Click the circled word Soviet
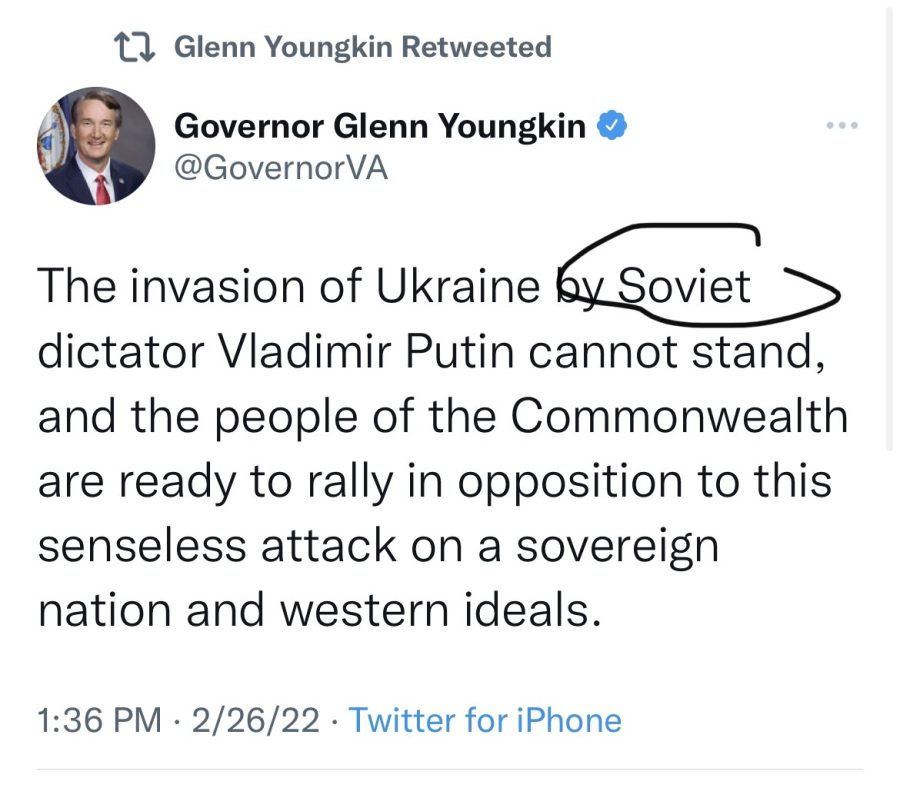This screenshot has height=798, width=900. [x=684, y=285]
